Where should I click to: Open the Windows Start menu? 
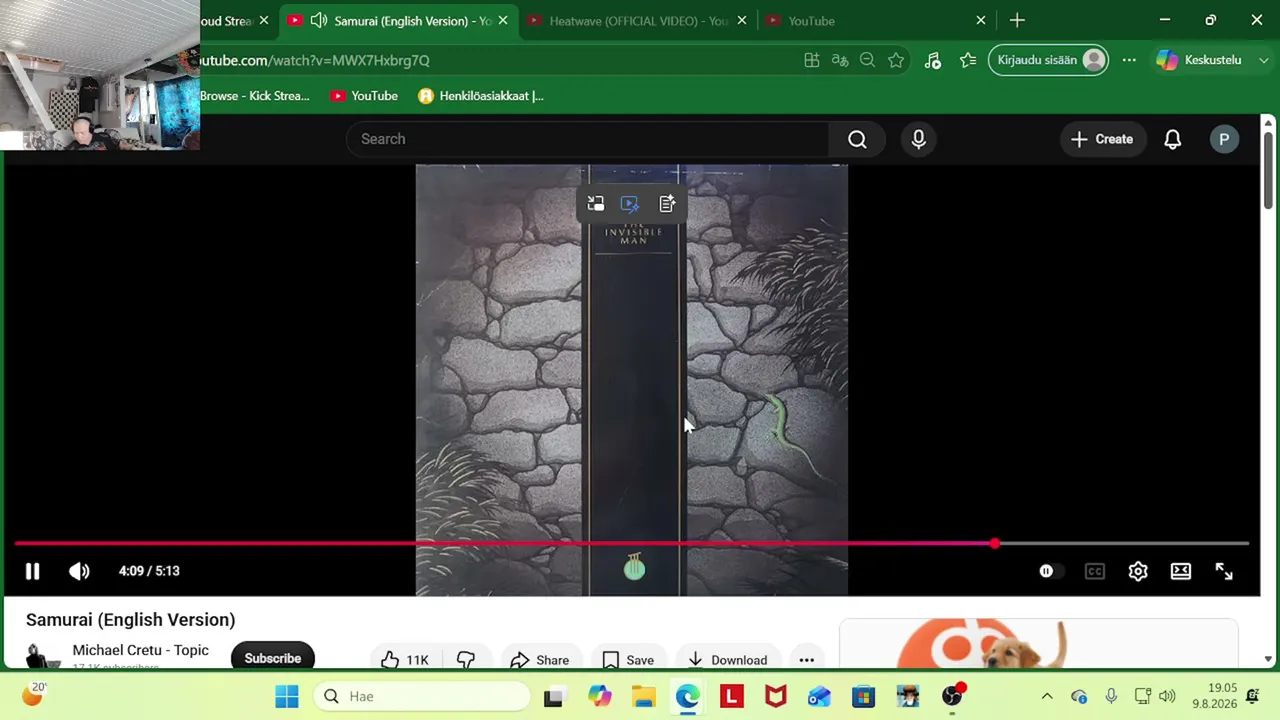click(x=287, y=696)
